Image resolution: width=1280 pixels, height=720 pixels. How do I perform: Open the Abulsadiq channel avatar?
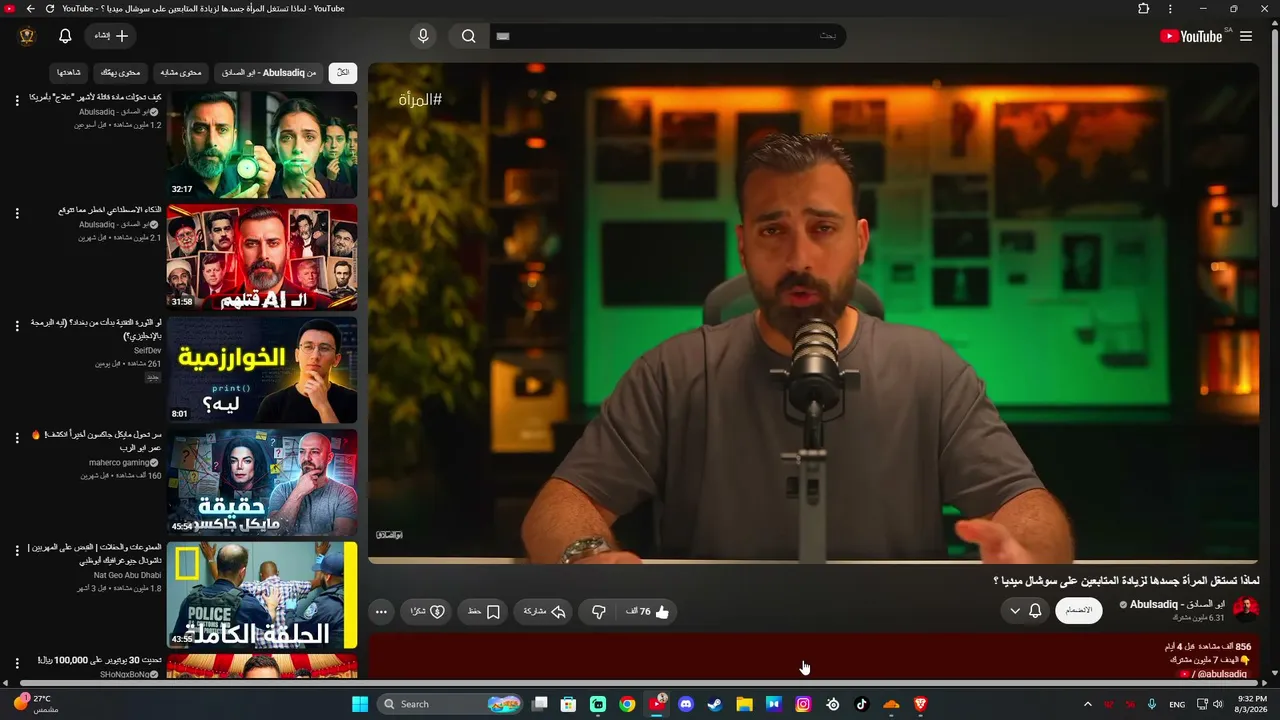1246,609
